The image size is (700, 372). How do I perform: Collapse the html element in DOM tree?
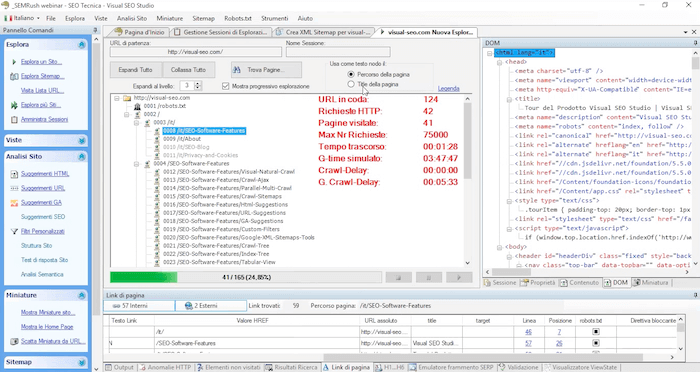[490, 53]
